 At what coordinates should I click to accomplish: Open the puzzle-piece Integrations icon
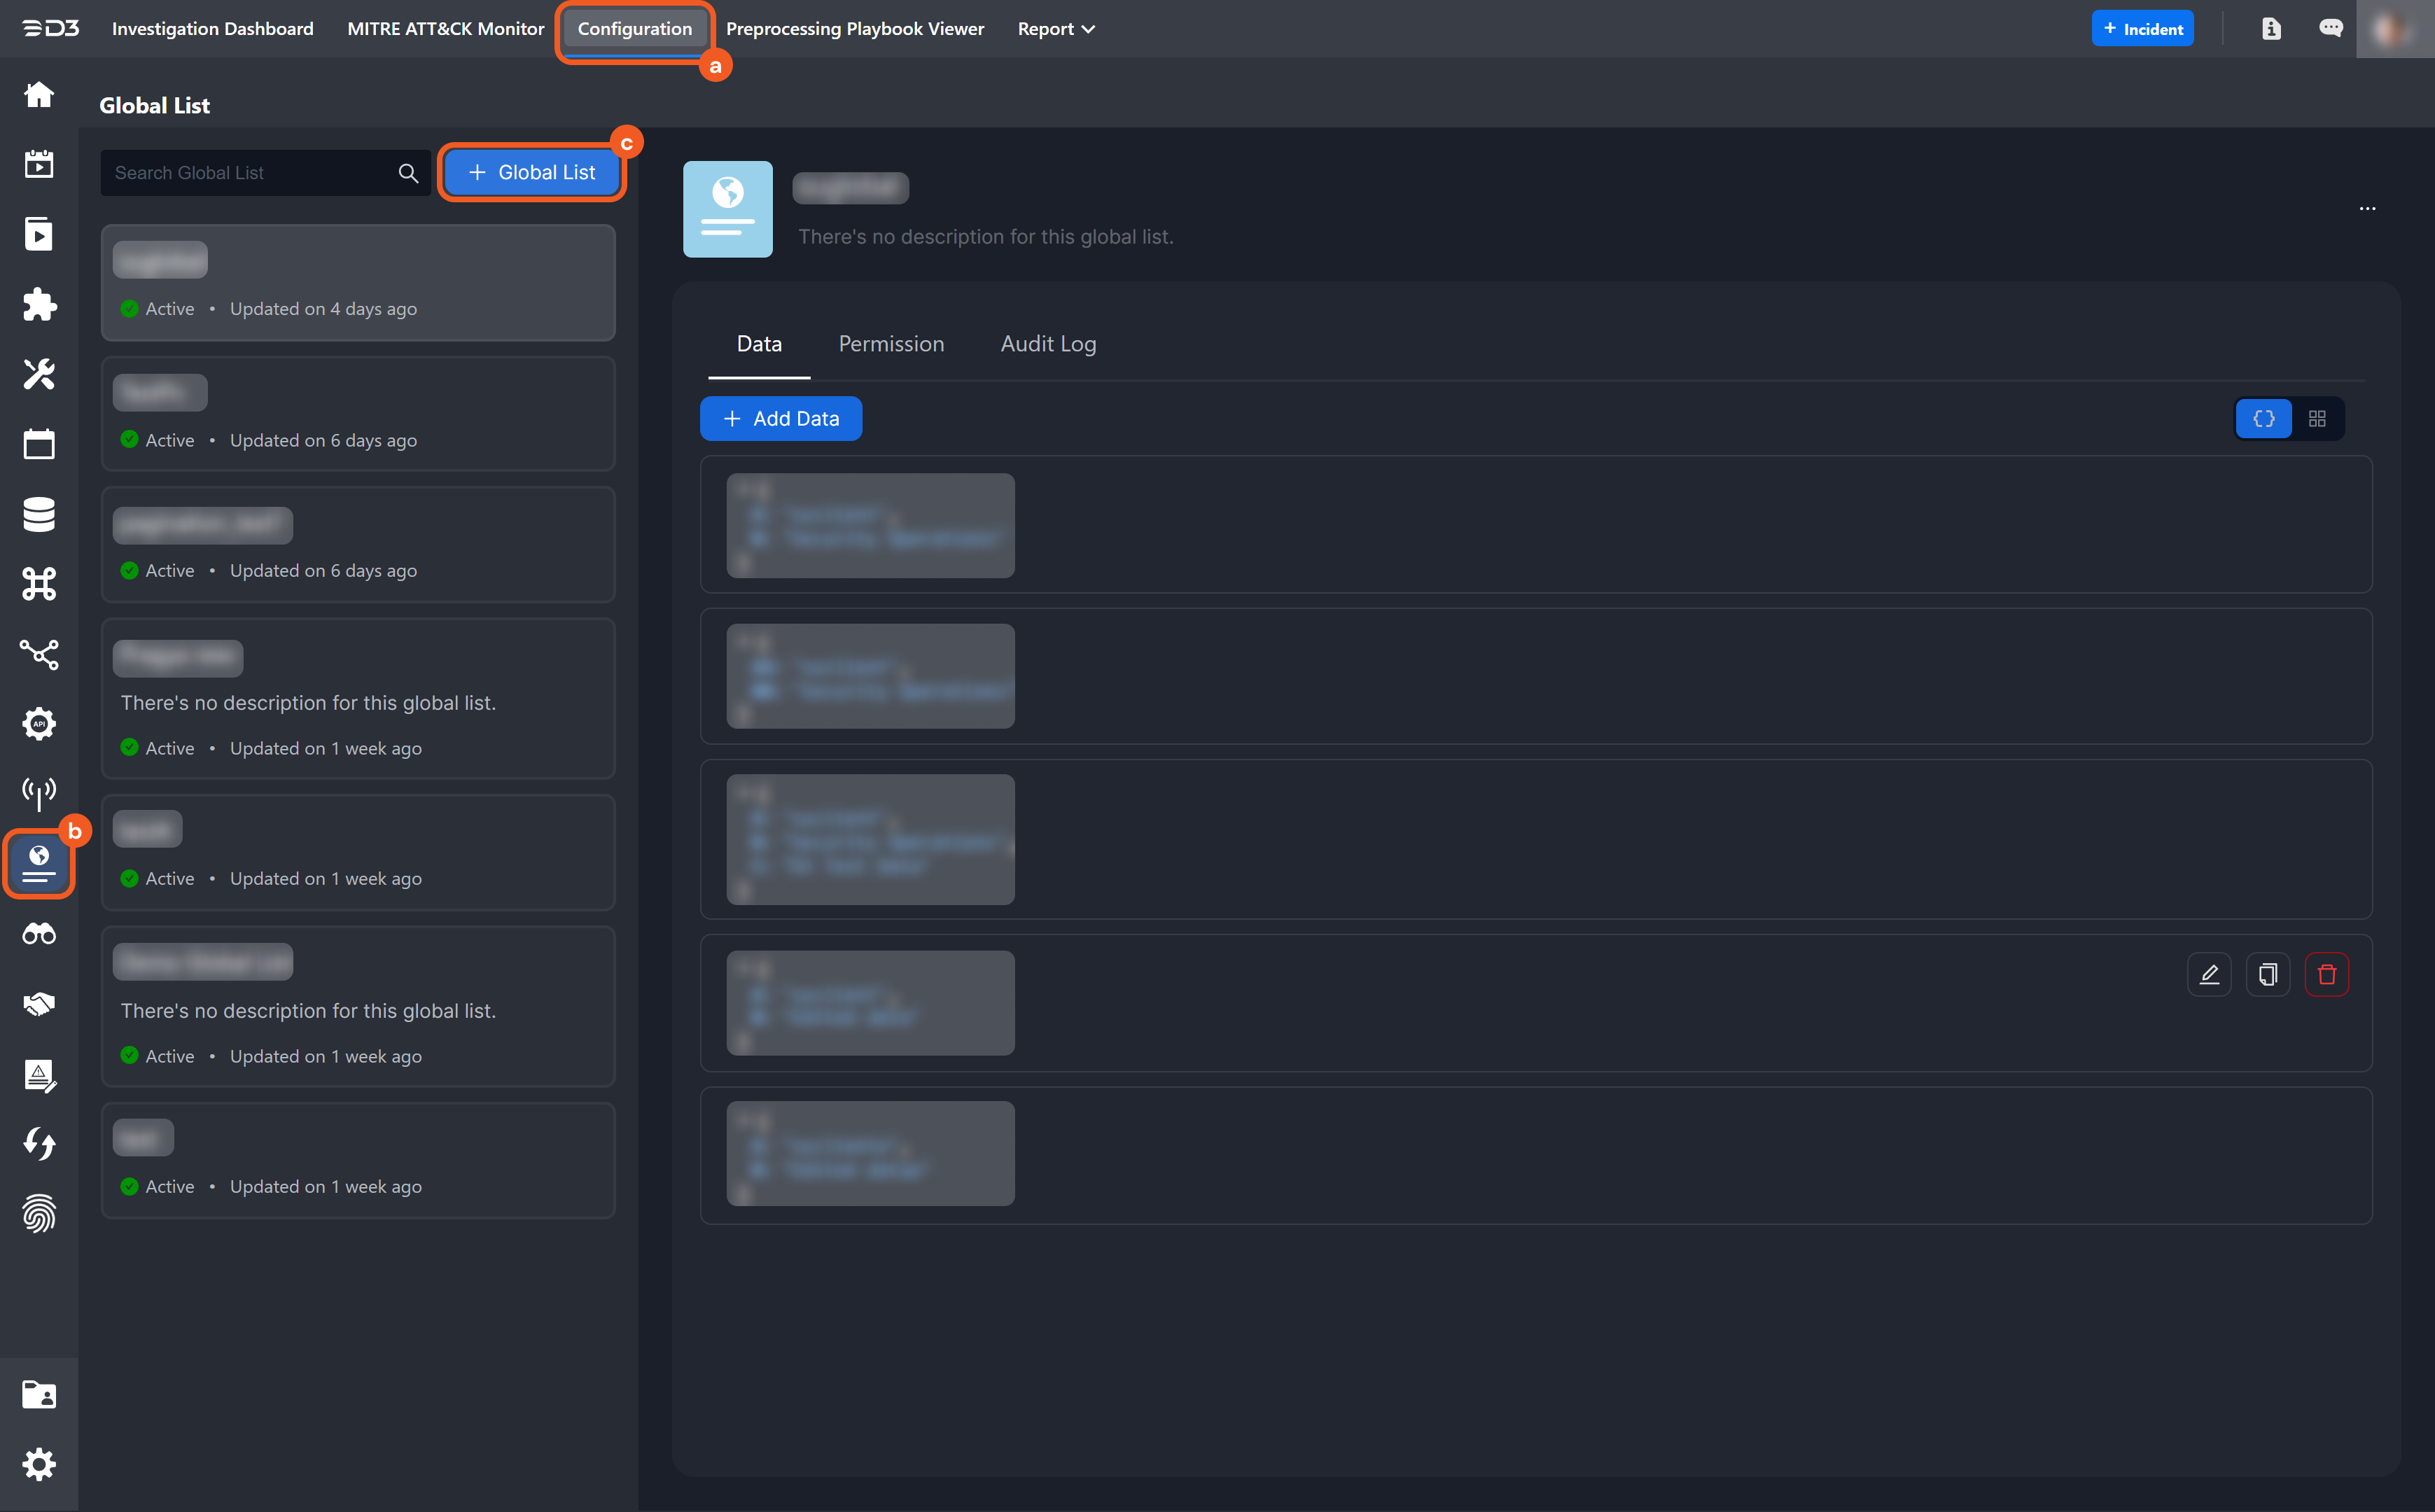[x=39, y=304]
